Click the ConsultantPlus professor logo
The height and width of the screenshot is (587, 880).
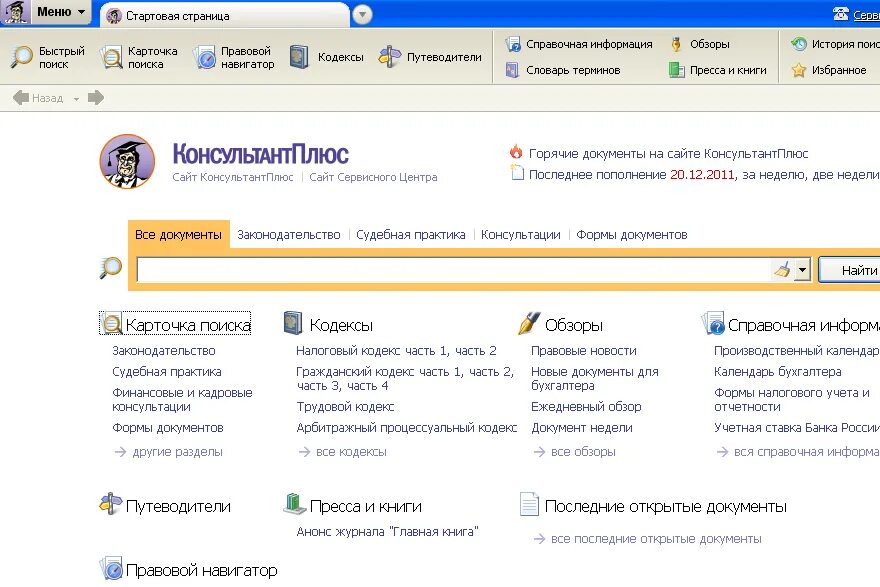127,161
